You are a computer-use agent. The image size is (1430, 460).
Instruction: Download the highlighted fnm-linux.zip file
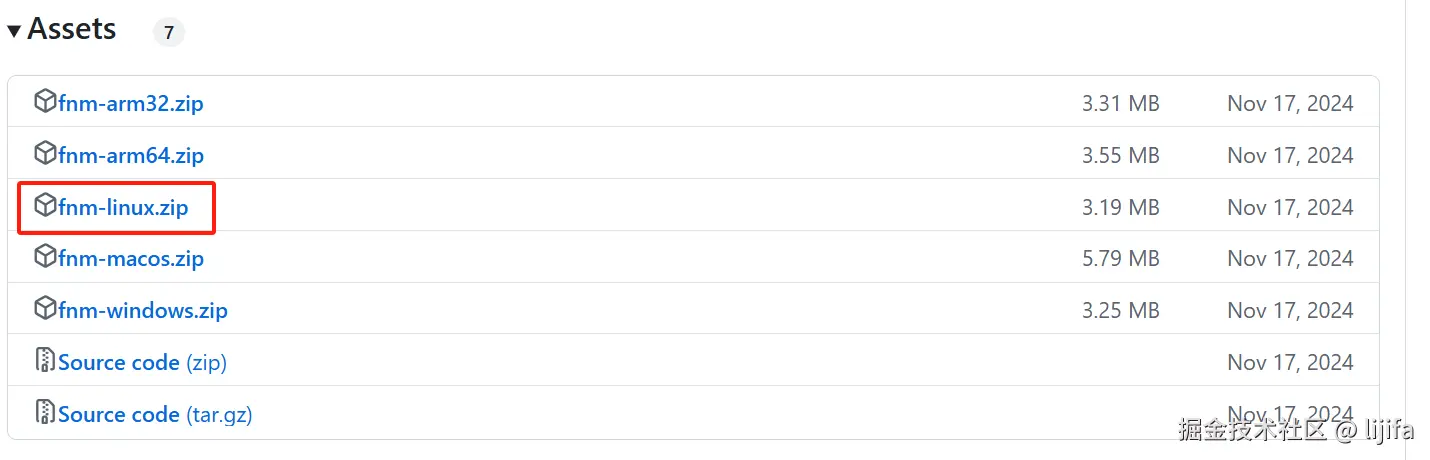(123, 207)
